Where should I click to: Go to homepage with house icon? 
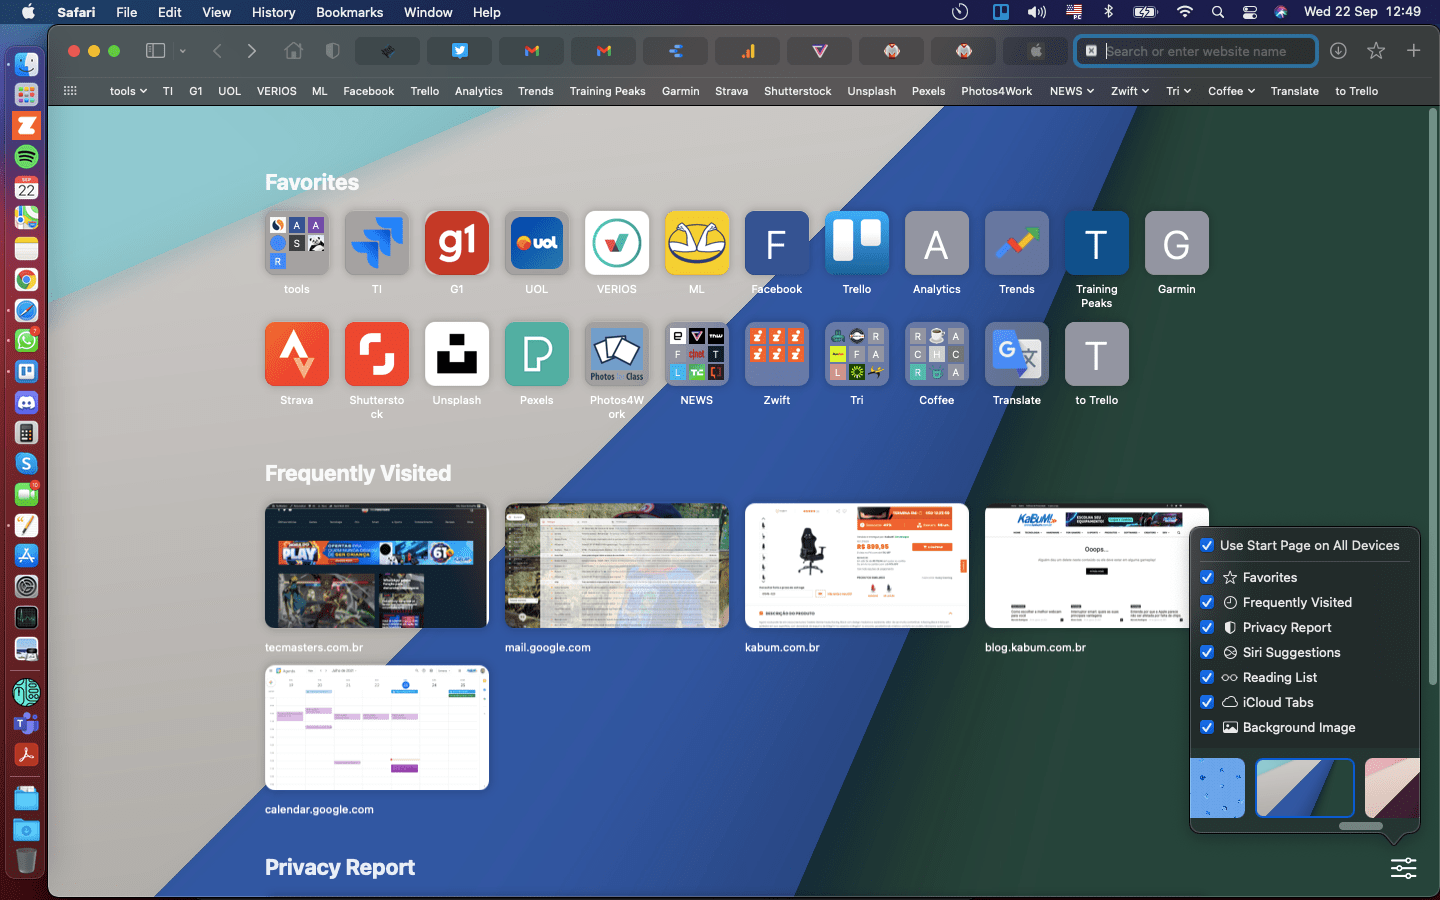[293, 51]
